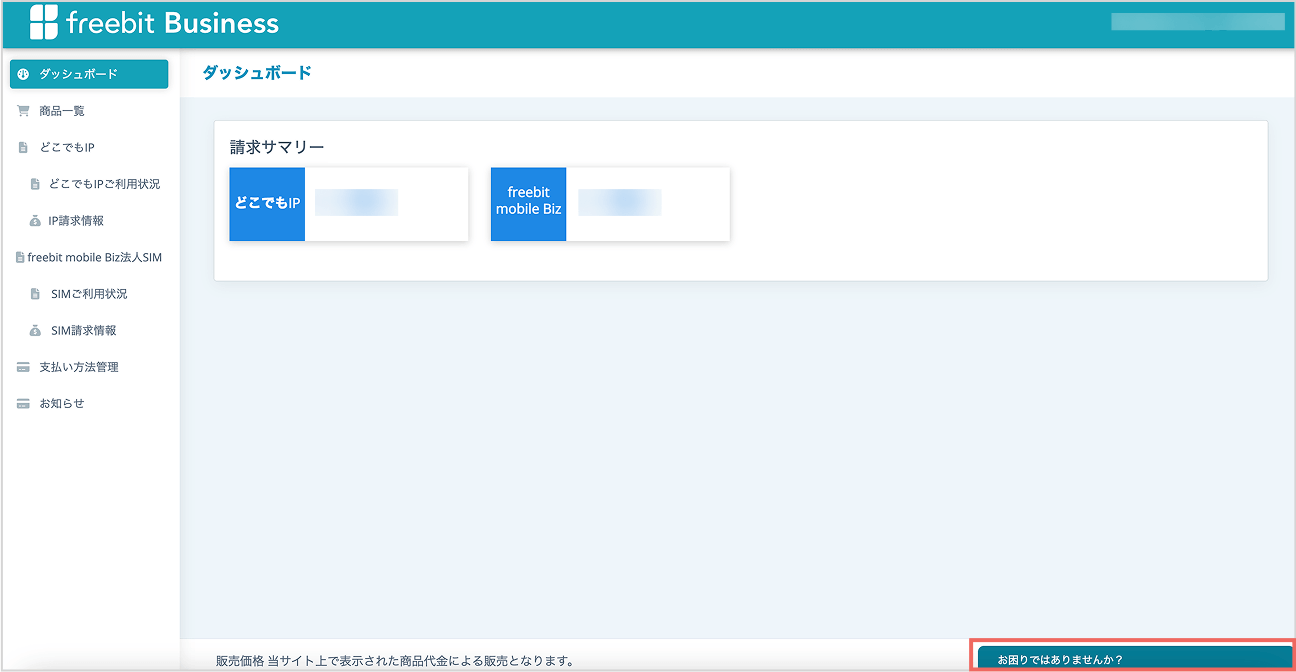Viewport: 1296px width, 672px height.
Task: Click the blue どこでもIP summary tile
Action: point(267,204)
